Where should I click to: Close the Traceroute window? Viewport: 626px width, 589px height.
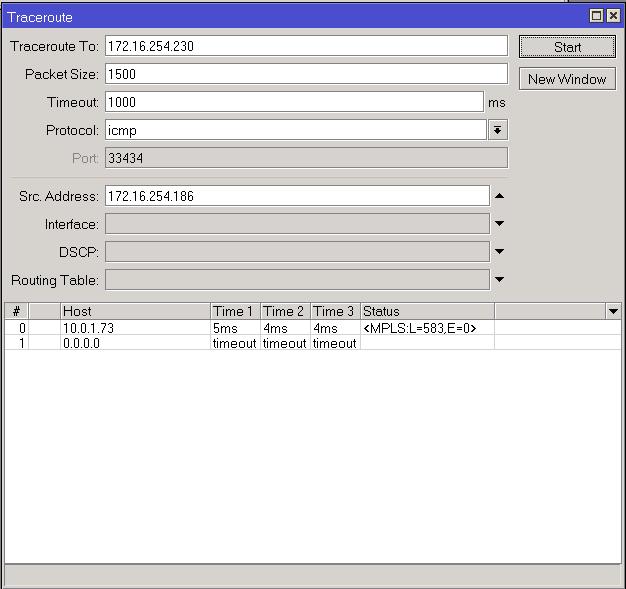click(x=613, y=16)
